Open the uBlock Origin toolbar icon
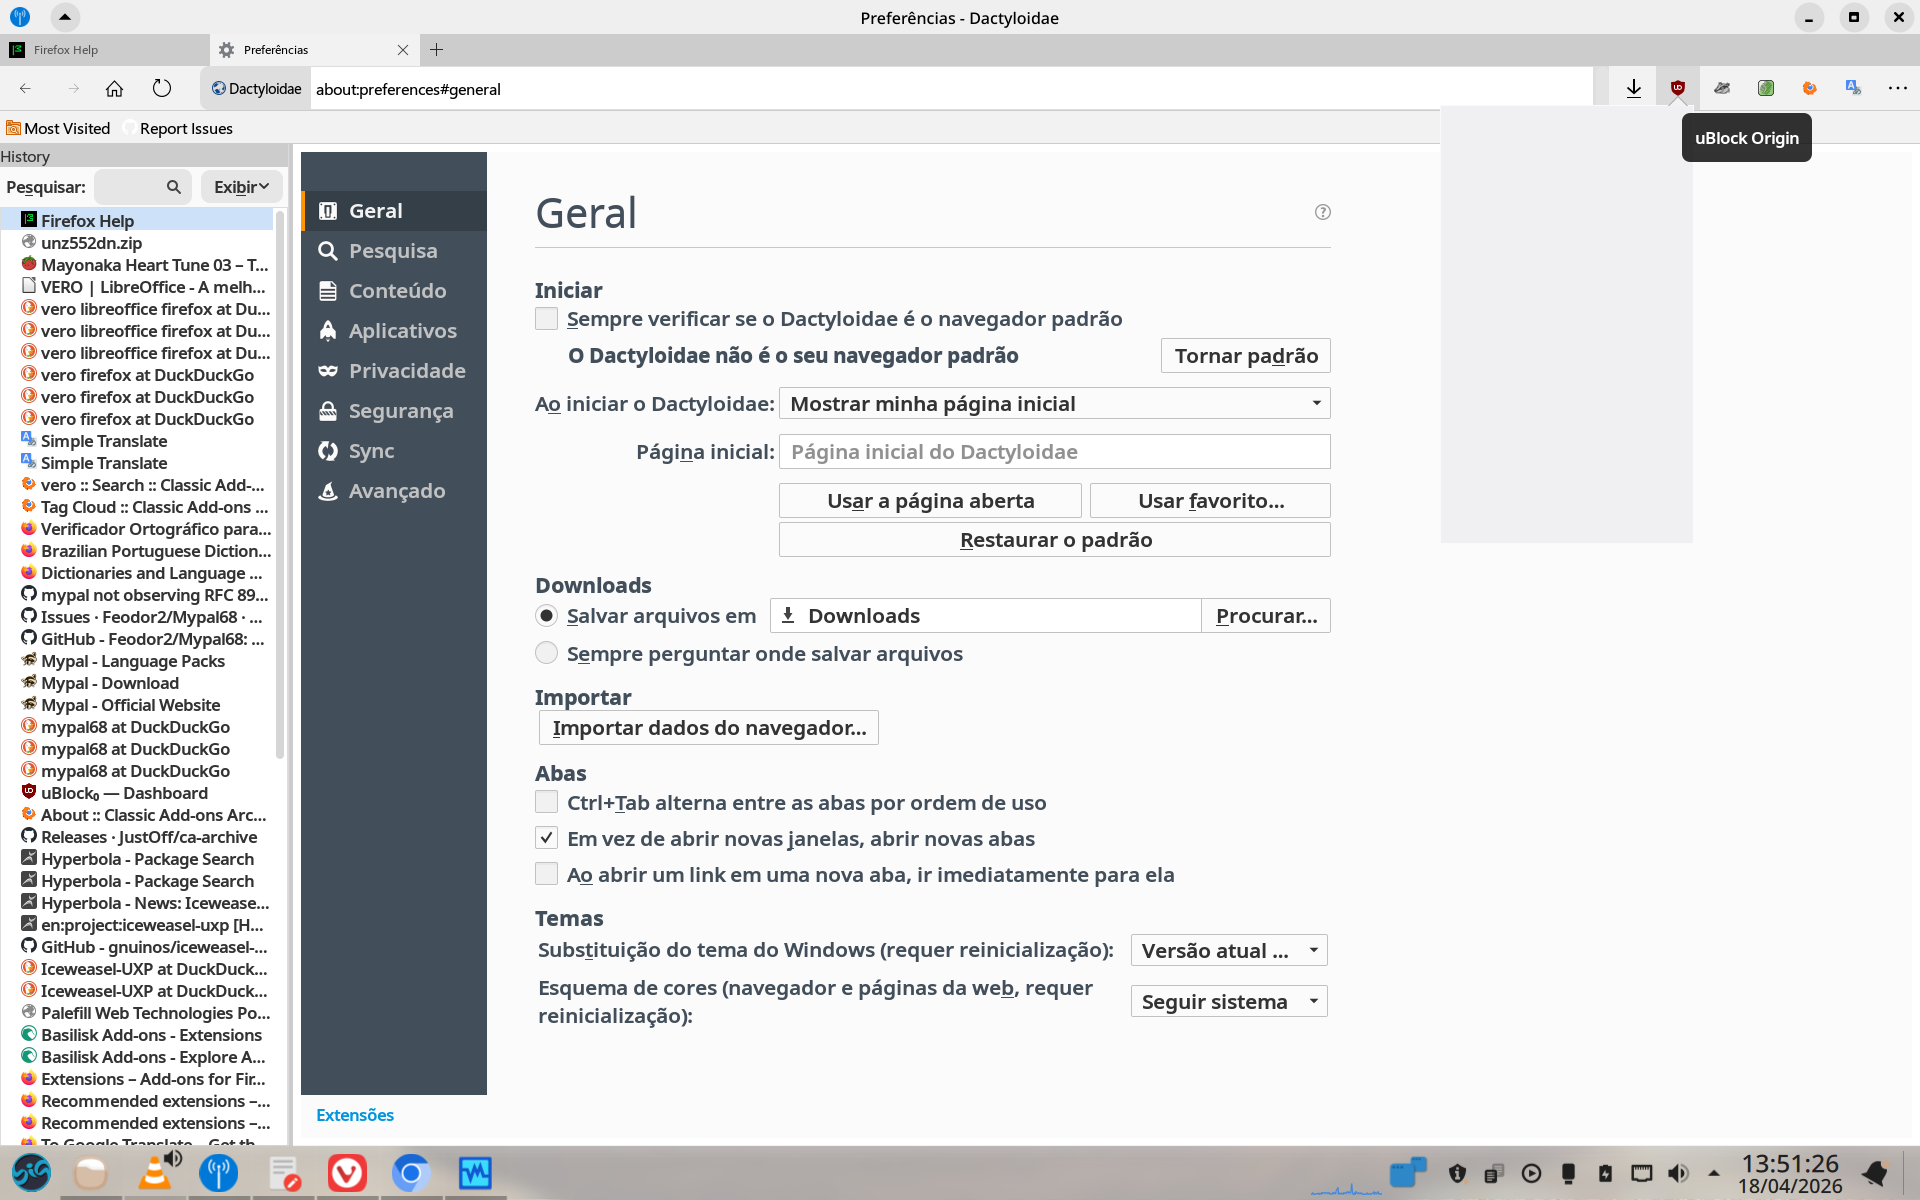 [x=1678, y=88]
